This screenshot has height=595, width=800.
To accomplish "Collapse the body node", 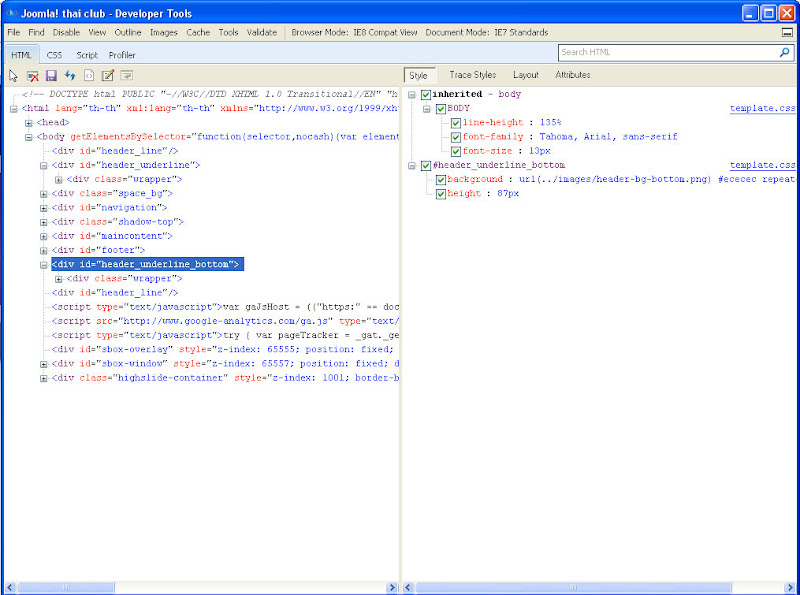I will pos(29,137).
